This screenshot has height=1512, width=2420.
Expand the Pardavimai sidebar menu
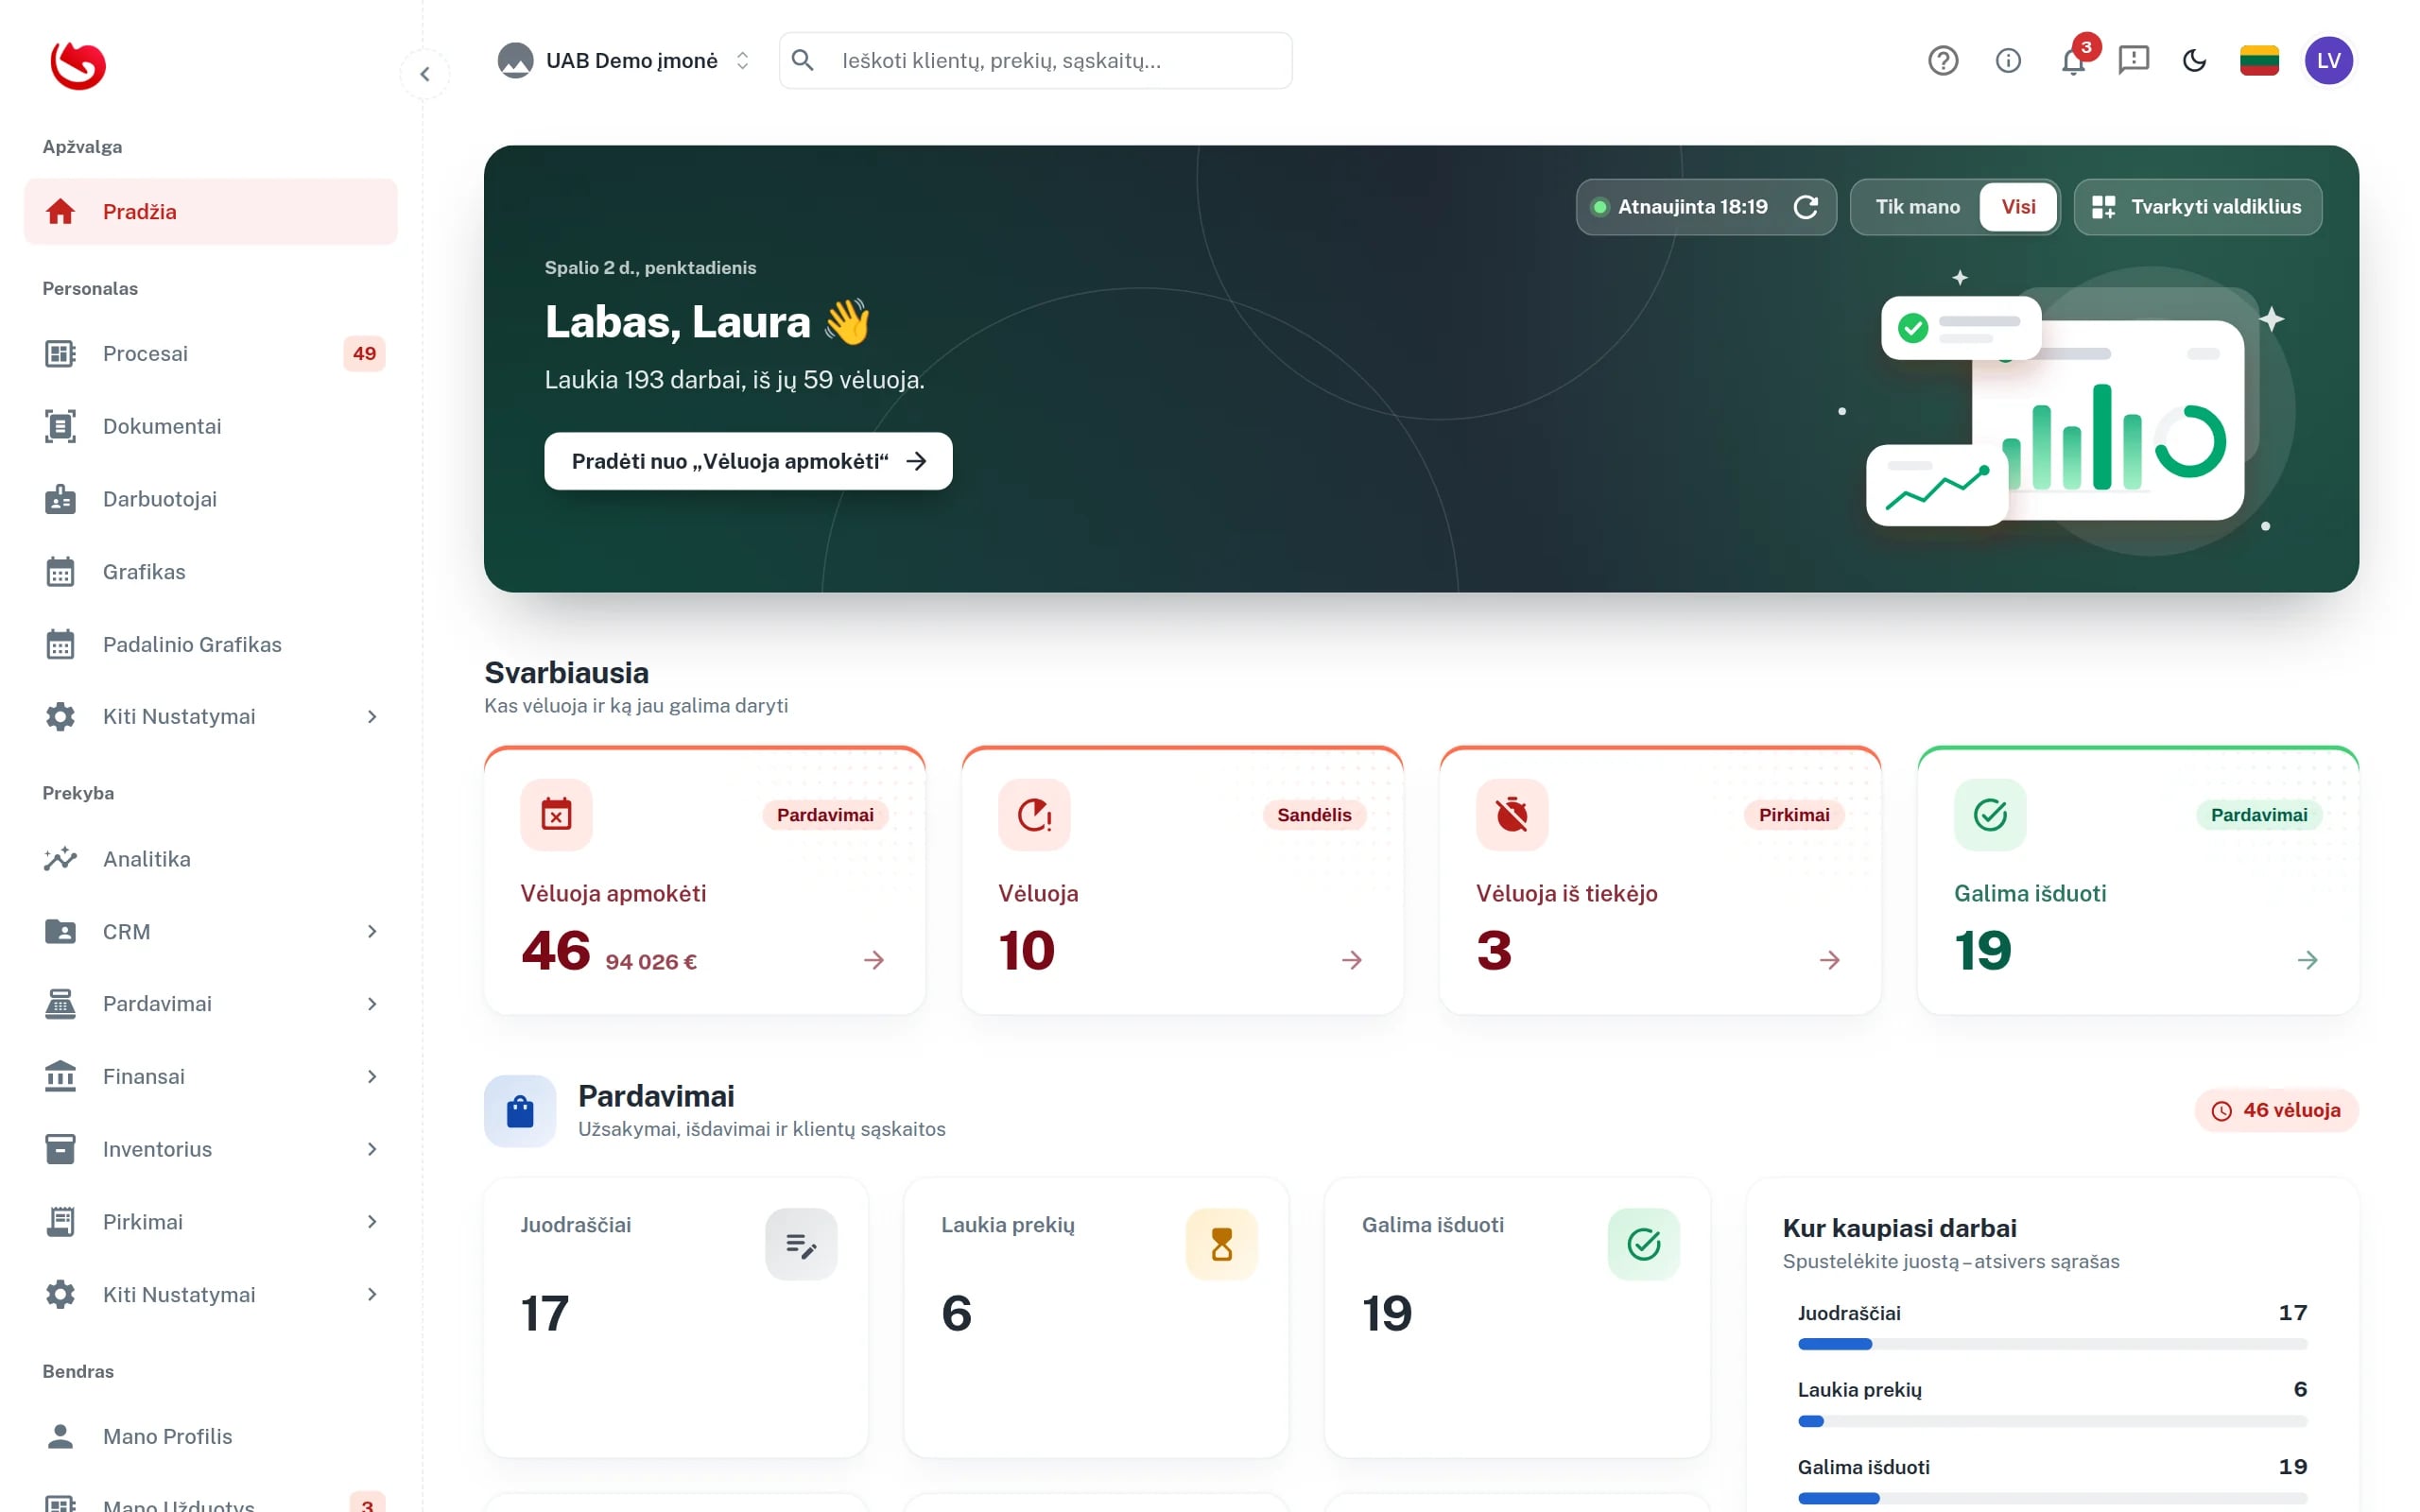point(211,1004)
